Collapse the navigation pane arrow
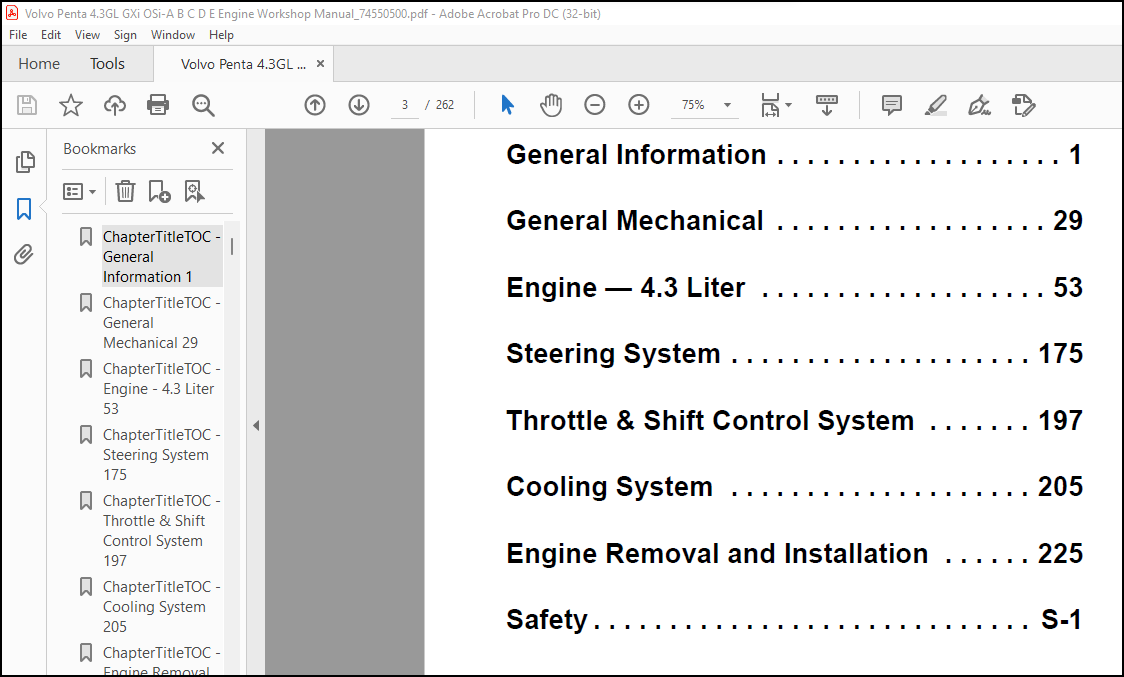1124x677 pixels. tap(256, 425)
